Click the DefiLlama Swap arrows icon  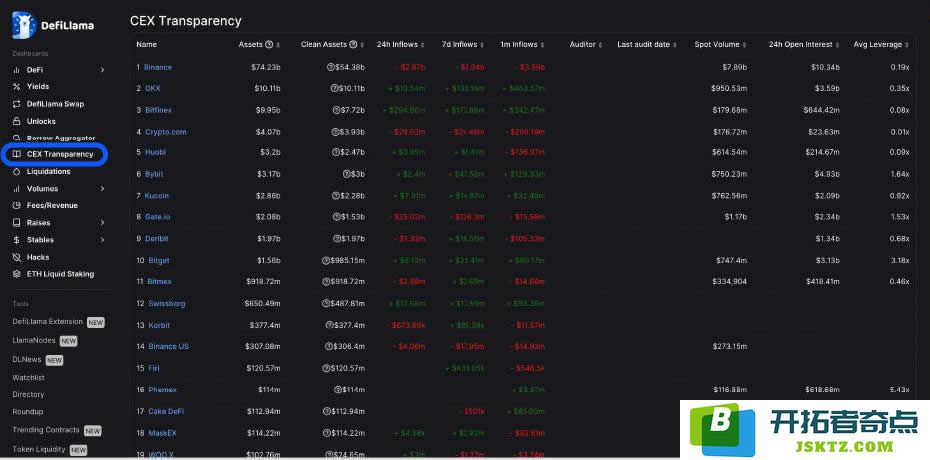point(17,104)
